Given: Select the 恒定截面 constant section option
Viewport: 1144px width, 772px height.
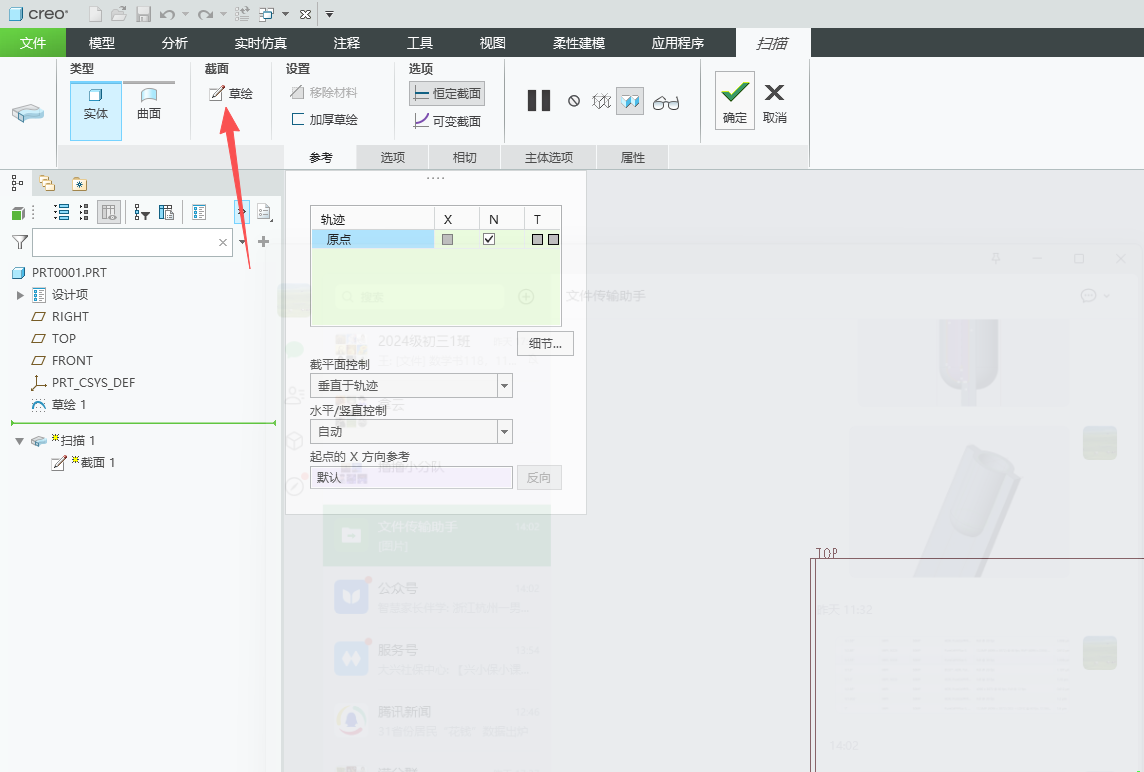Looking at the screenshot, I should click(x=447, y=93).
